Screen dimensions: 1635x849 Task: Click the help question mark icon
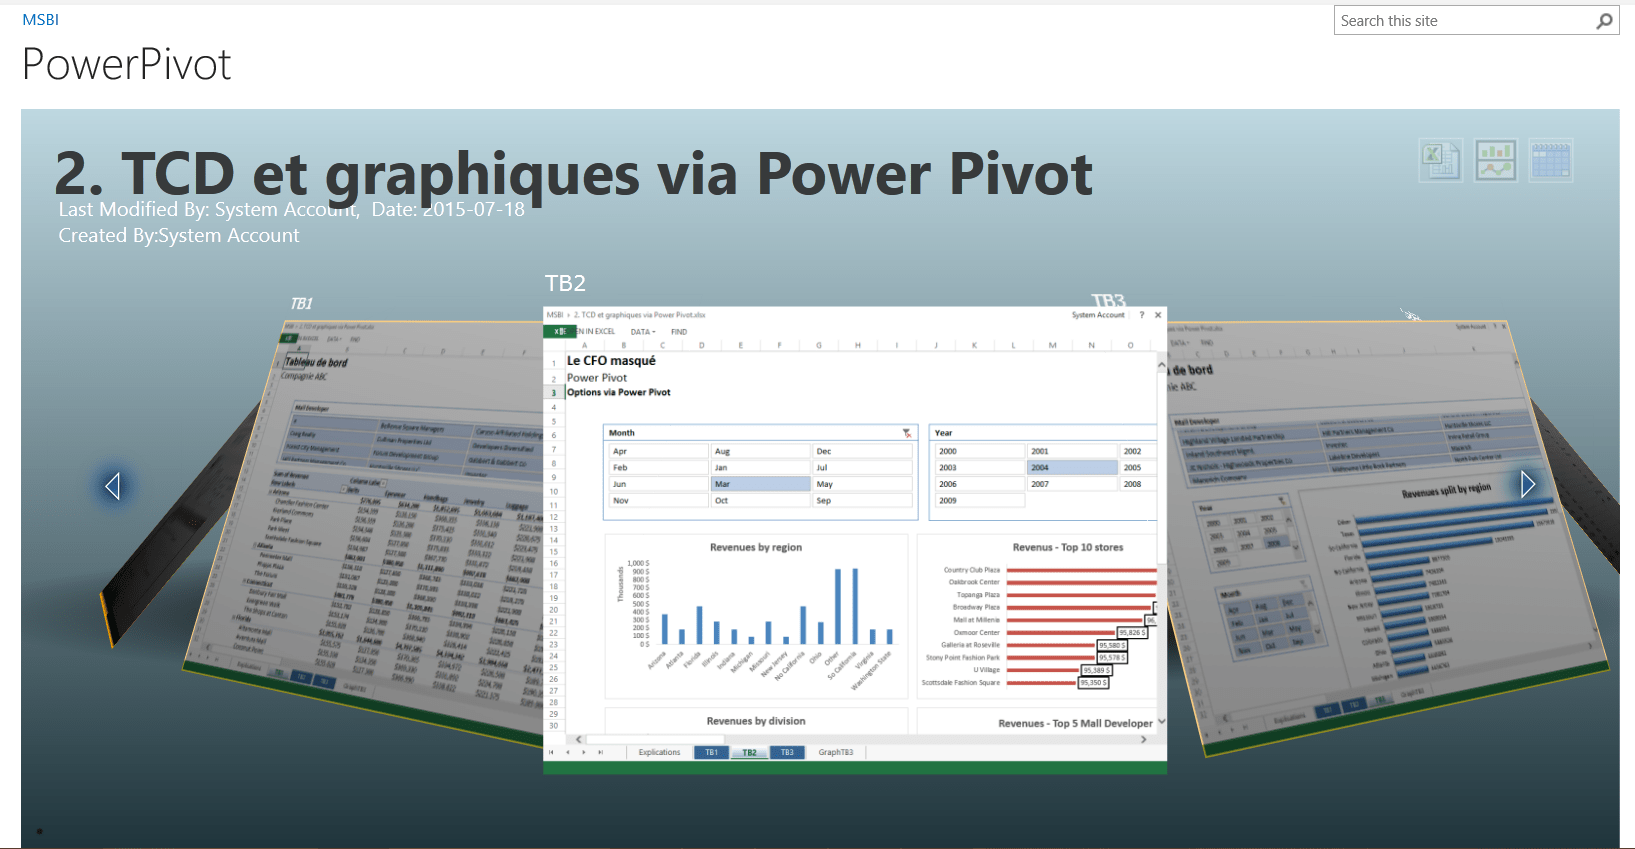click(1142, 315)
